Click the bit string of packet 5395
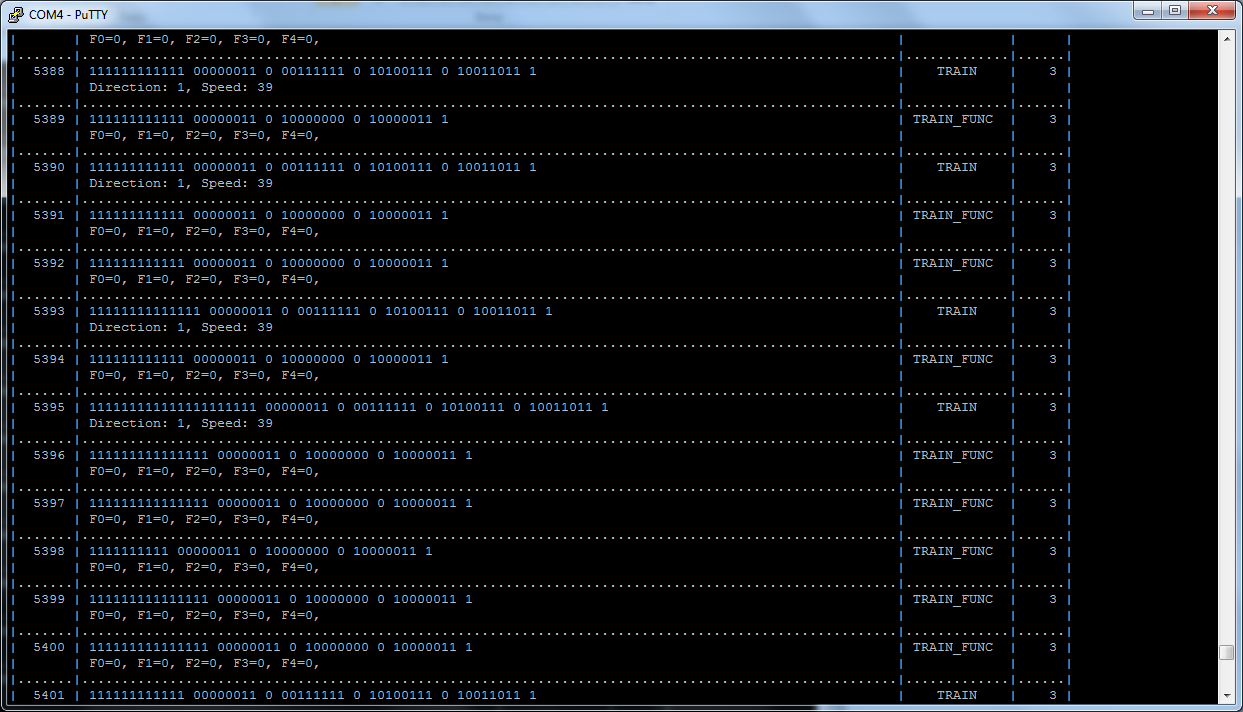 (348, 408)
